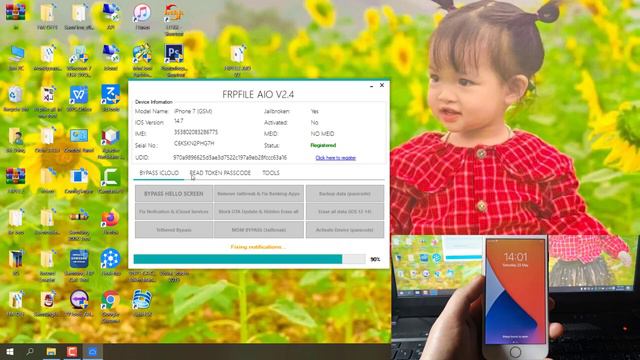Viewport: 640px width, 360px height.
Task: Click Block OTA Update & Hidden Erase all button
Action: point(259,211)
